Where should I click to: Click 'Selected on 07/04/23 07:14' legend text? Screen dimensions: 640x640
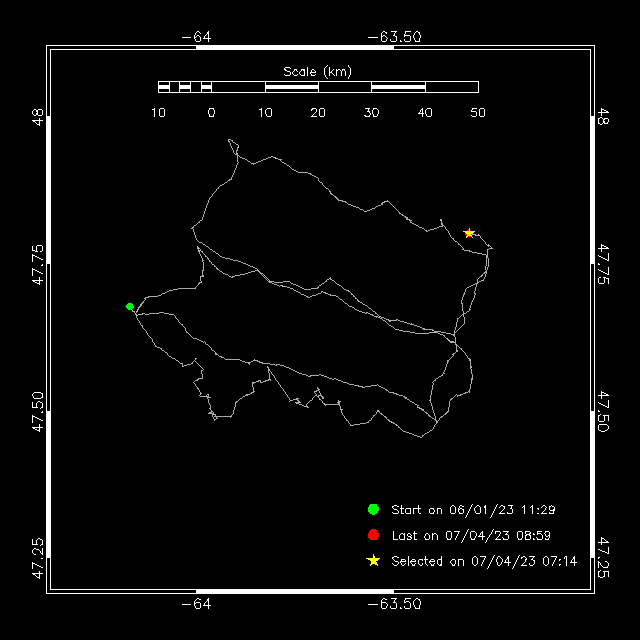[x=484, y=561]
